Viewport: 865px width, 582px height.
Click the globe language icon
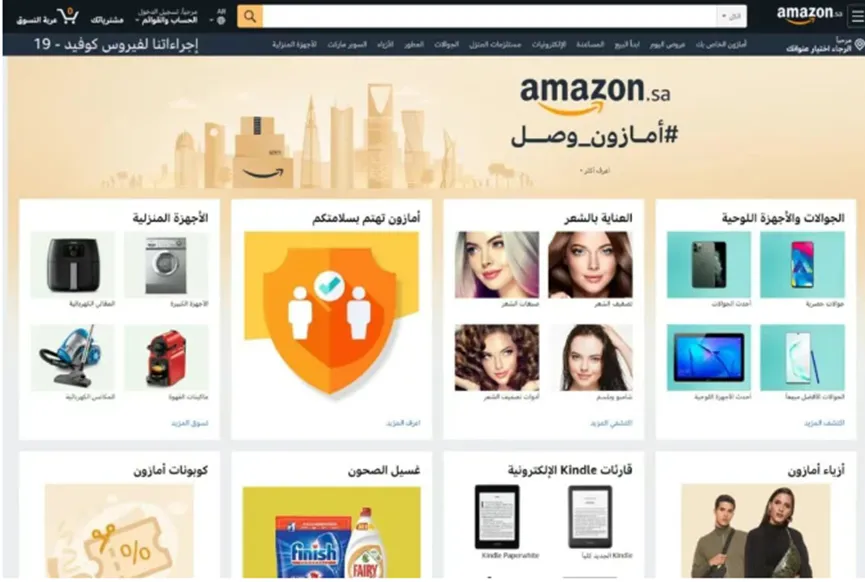tap(221, 21)
